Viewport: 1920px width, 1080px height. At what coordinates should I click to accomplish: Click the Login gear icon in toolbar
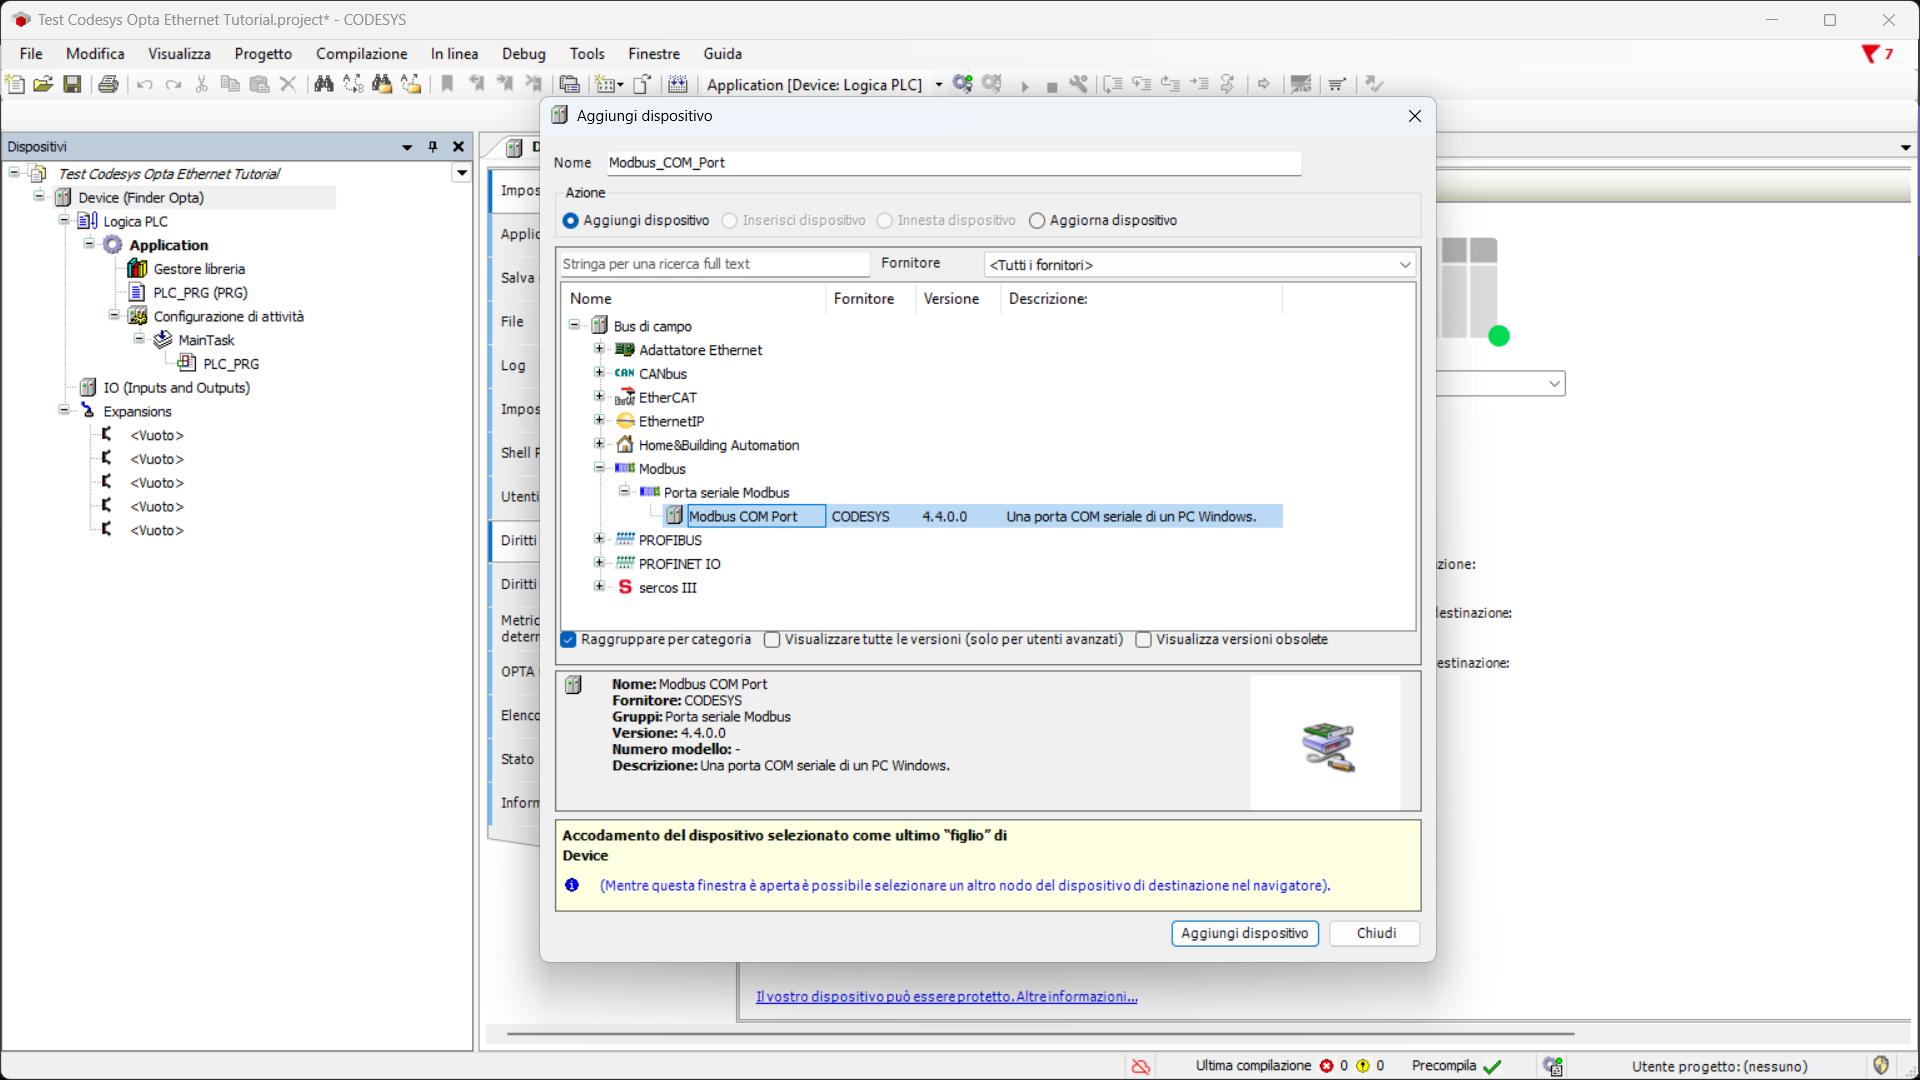[x=962, y=85]
